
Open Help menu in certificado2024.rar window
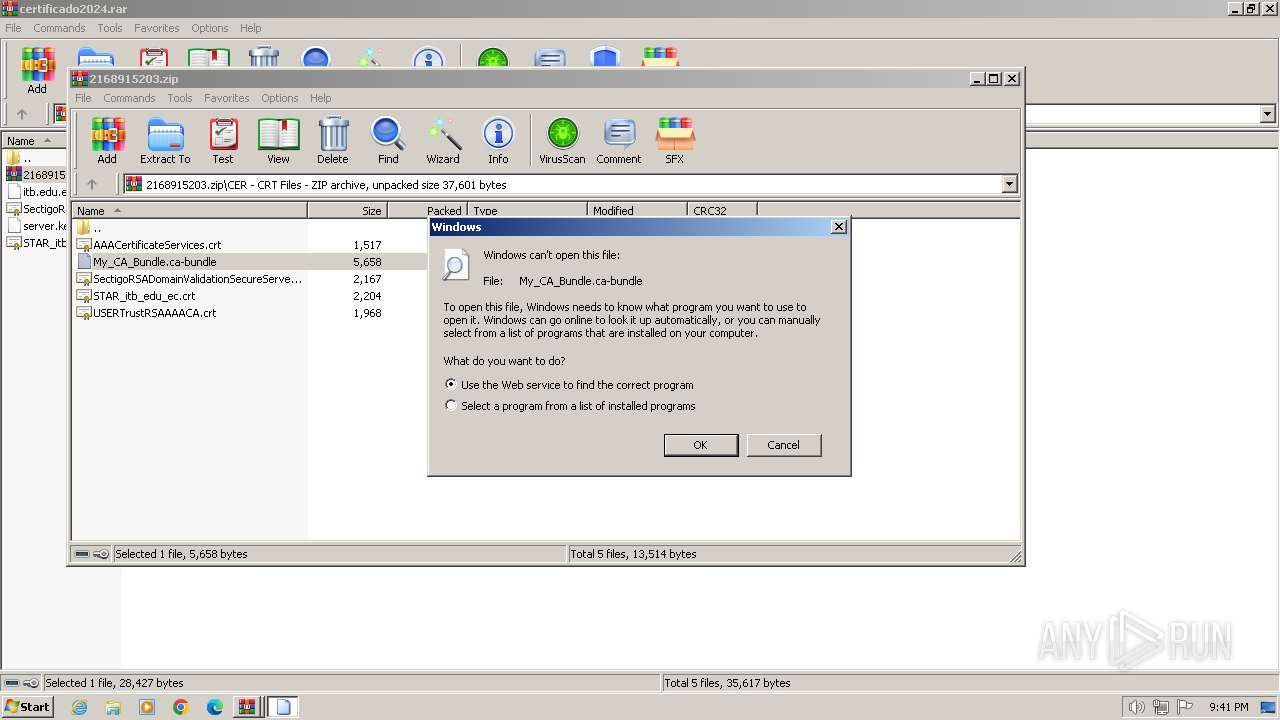pos(250,28)
